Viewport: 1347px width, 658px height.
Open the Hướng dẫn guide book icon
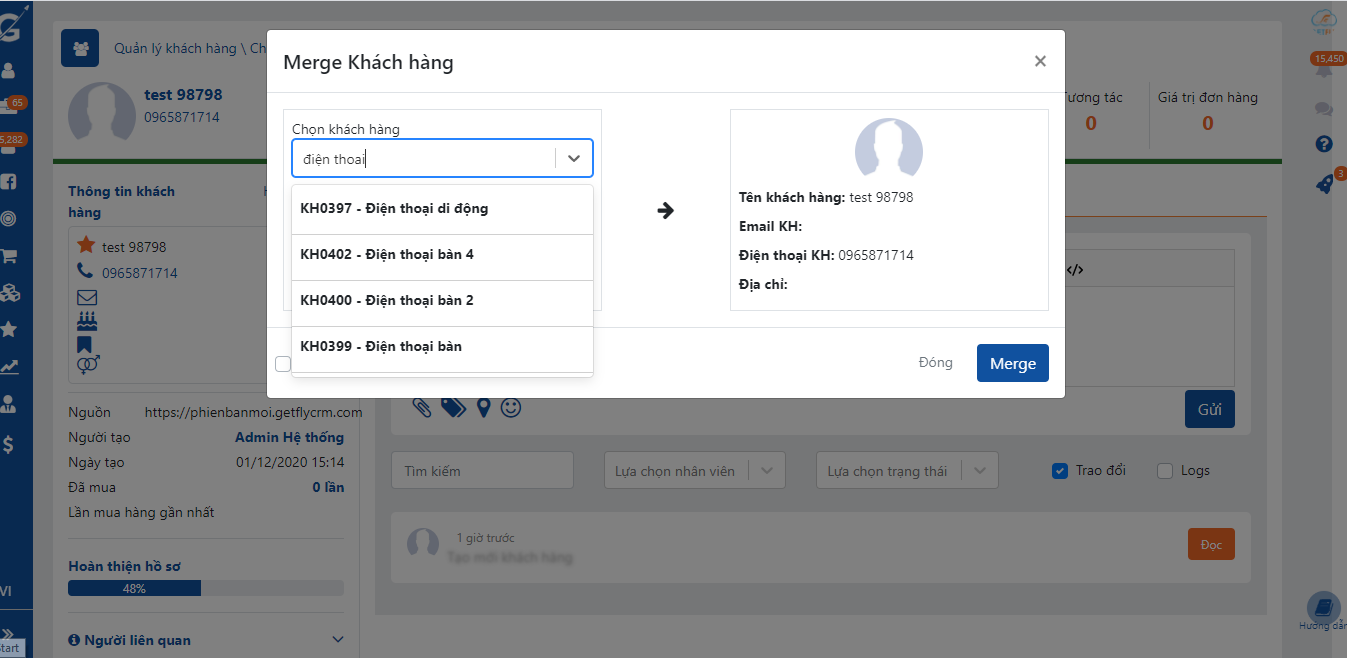tap(1323, 608)
